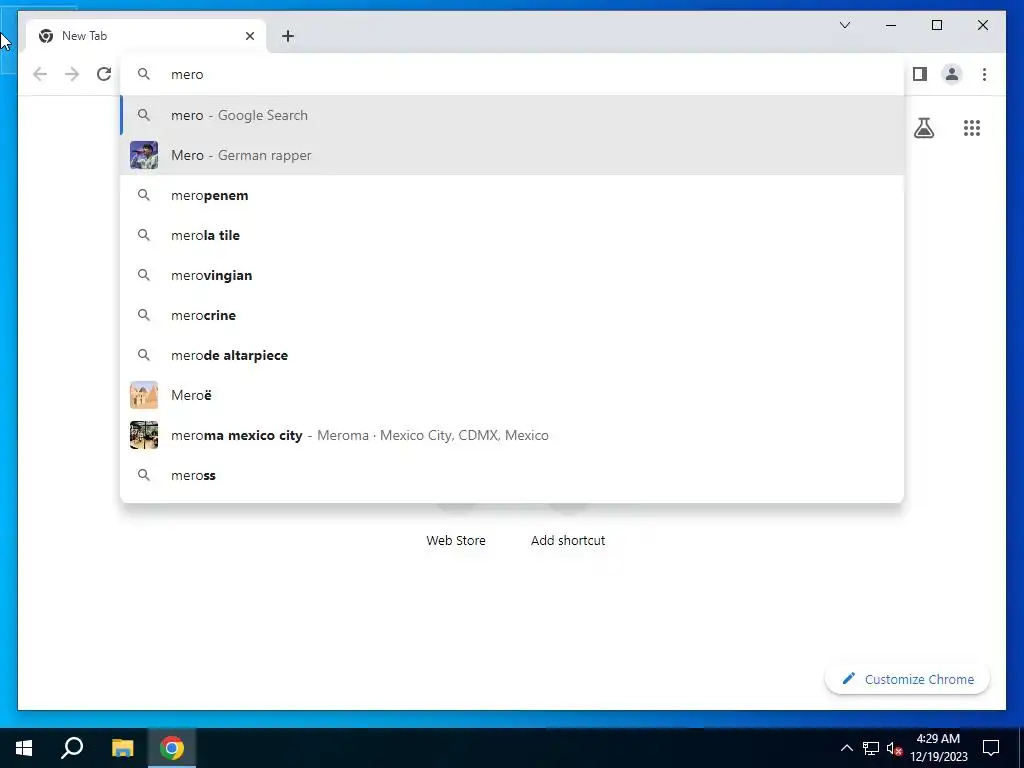Viewport: 1024px width, 768px height.
Task: Open File Explorer from taskbar
Action: coord(122,748)
